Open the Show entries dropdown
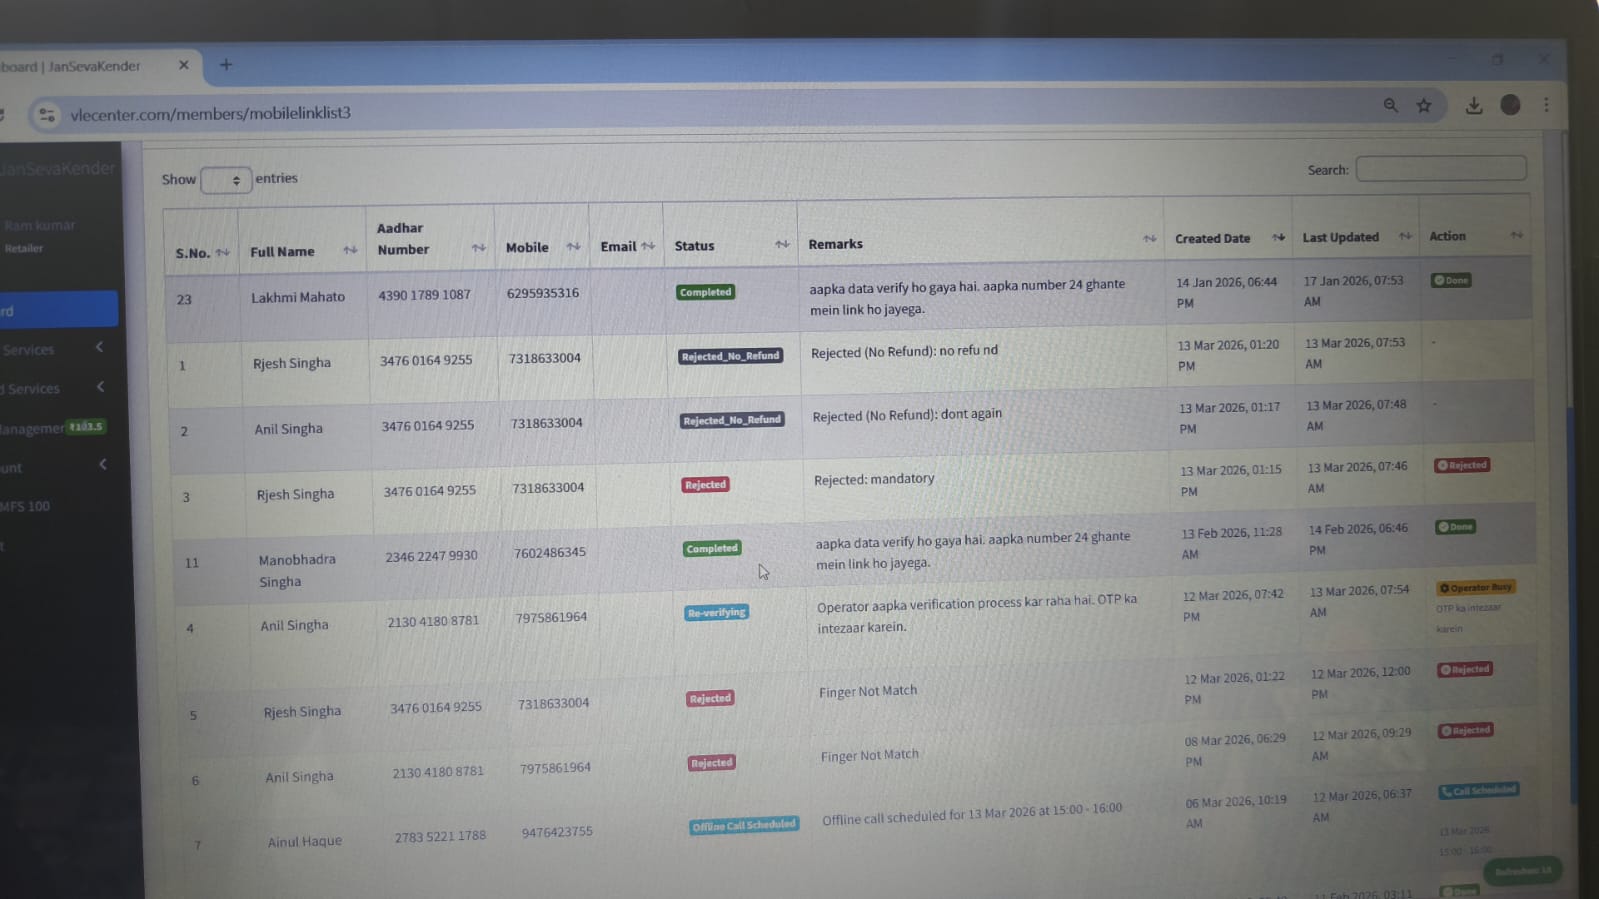The image size is (1599, 899). pos(226,180)
